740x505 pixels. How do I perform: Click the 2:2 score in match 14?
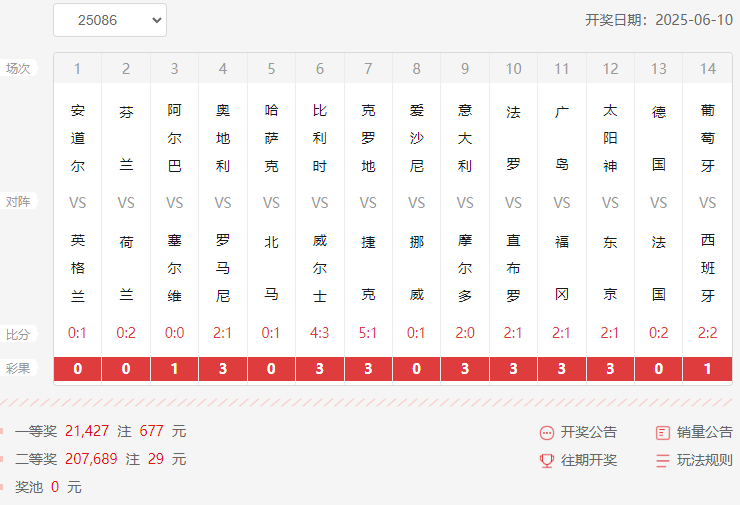click(x=707, y=333)
